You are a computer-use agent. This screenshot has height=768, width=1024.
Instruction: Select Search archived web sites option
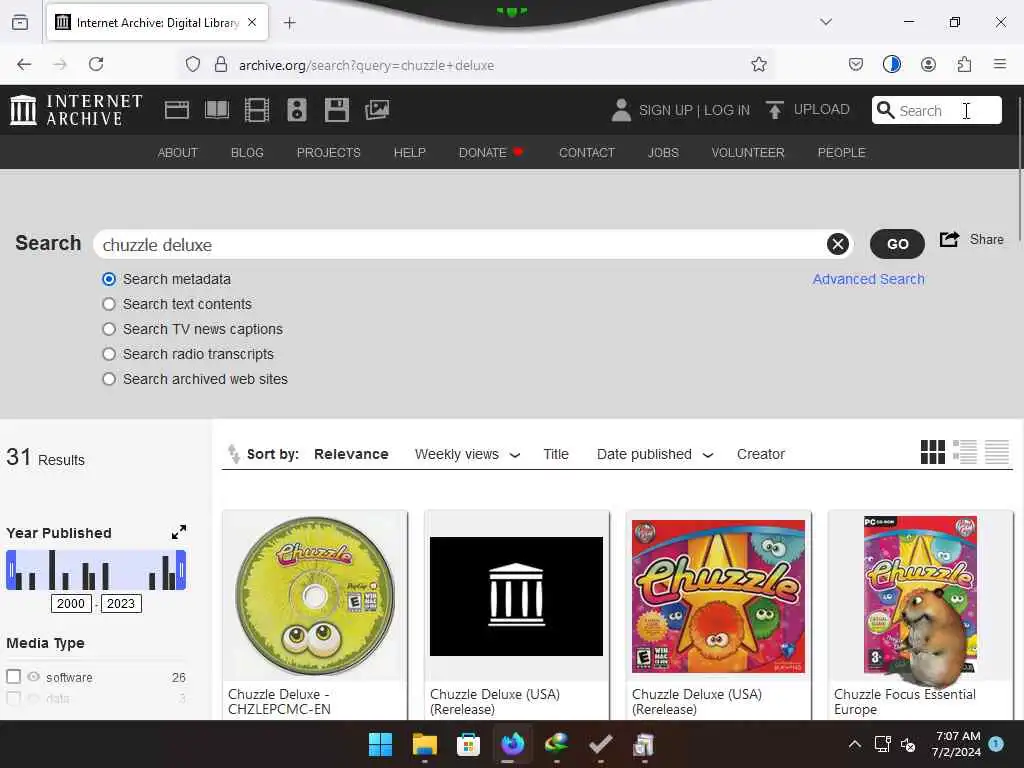(x=109, y=379)
